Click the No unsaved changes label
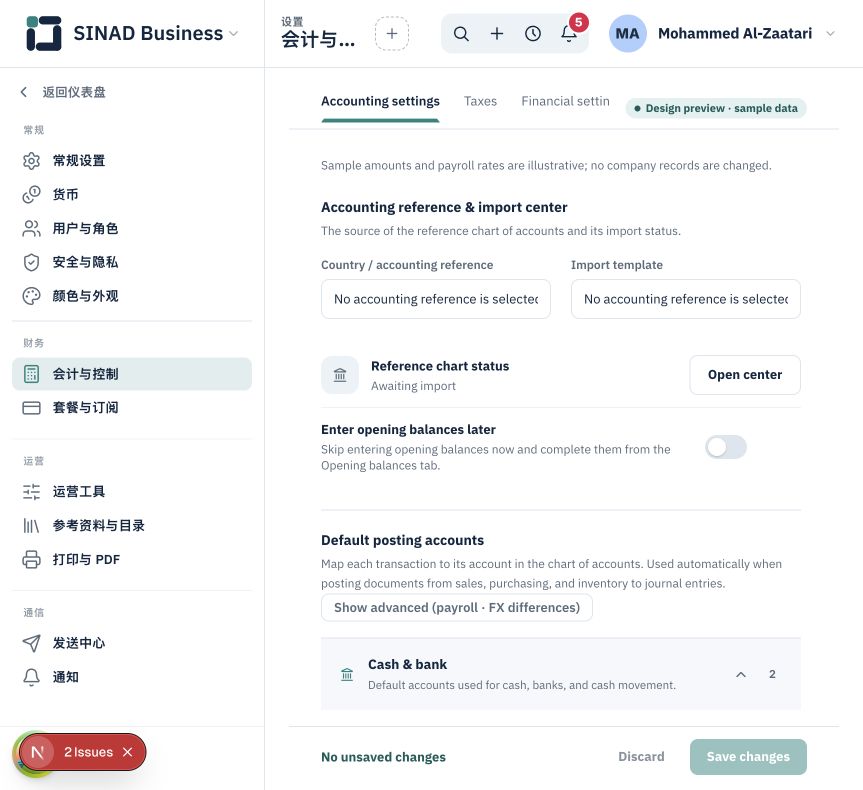863x790 pixels. (x=384, y=757)
